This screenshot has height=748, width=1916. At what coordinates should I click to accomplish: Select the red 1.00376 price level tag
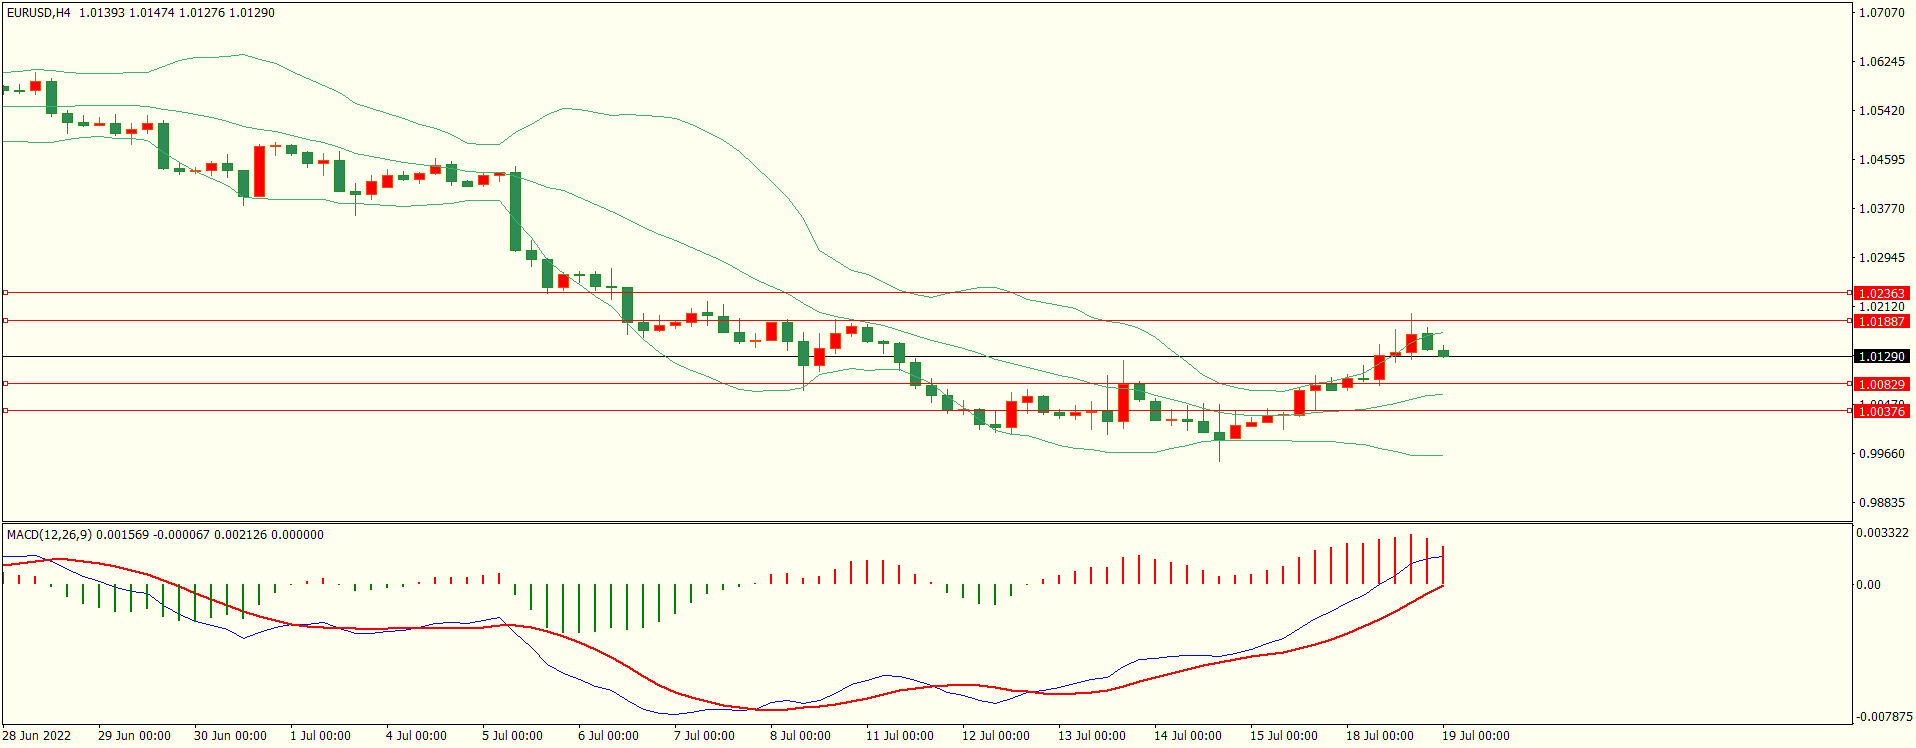pos(1881,411)
